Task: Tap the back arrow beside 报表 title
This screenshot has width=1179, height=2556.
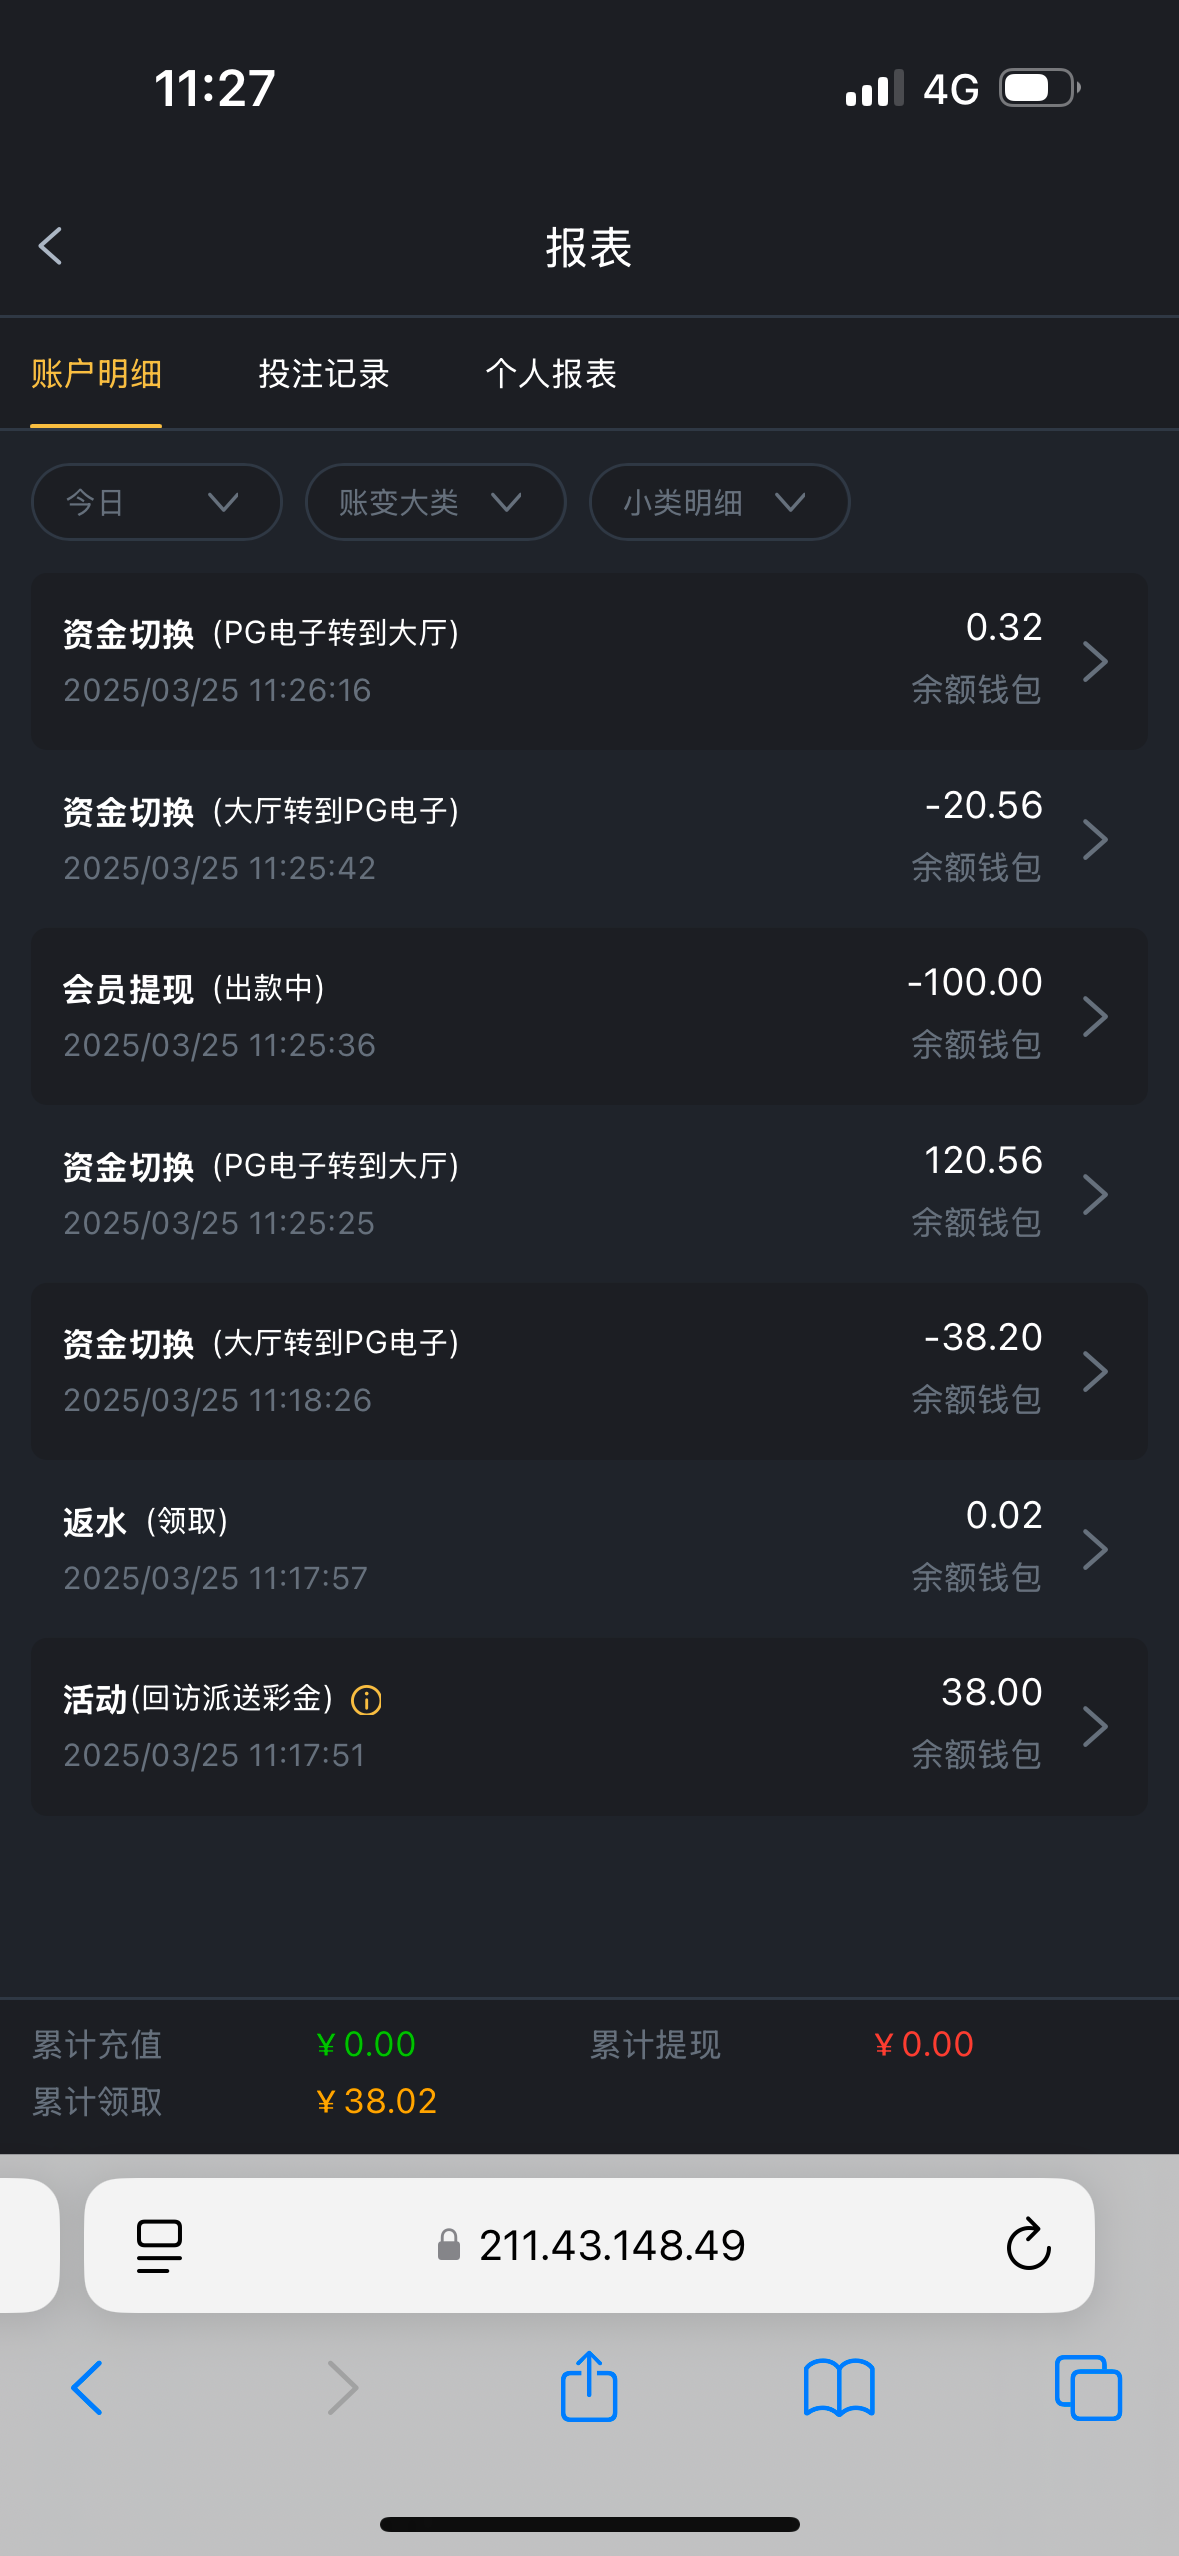Action: [50, 246]
